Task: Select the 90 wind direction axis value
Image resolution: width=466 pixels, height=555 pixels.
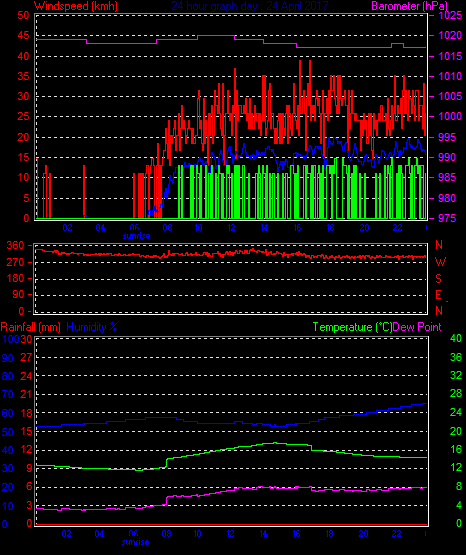Action: click(18, 294)
